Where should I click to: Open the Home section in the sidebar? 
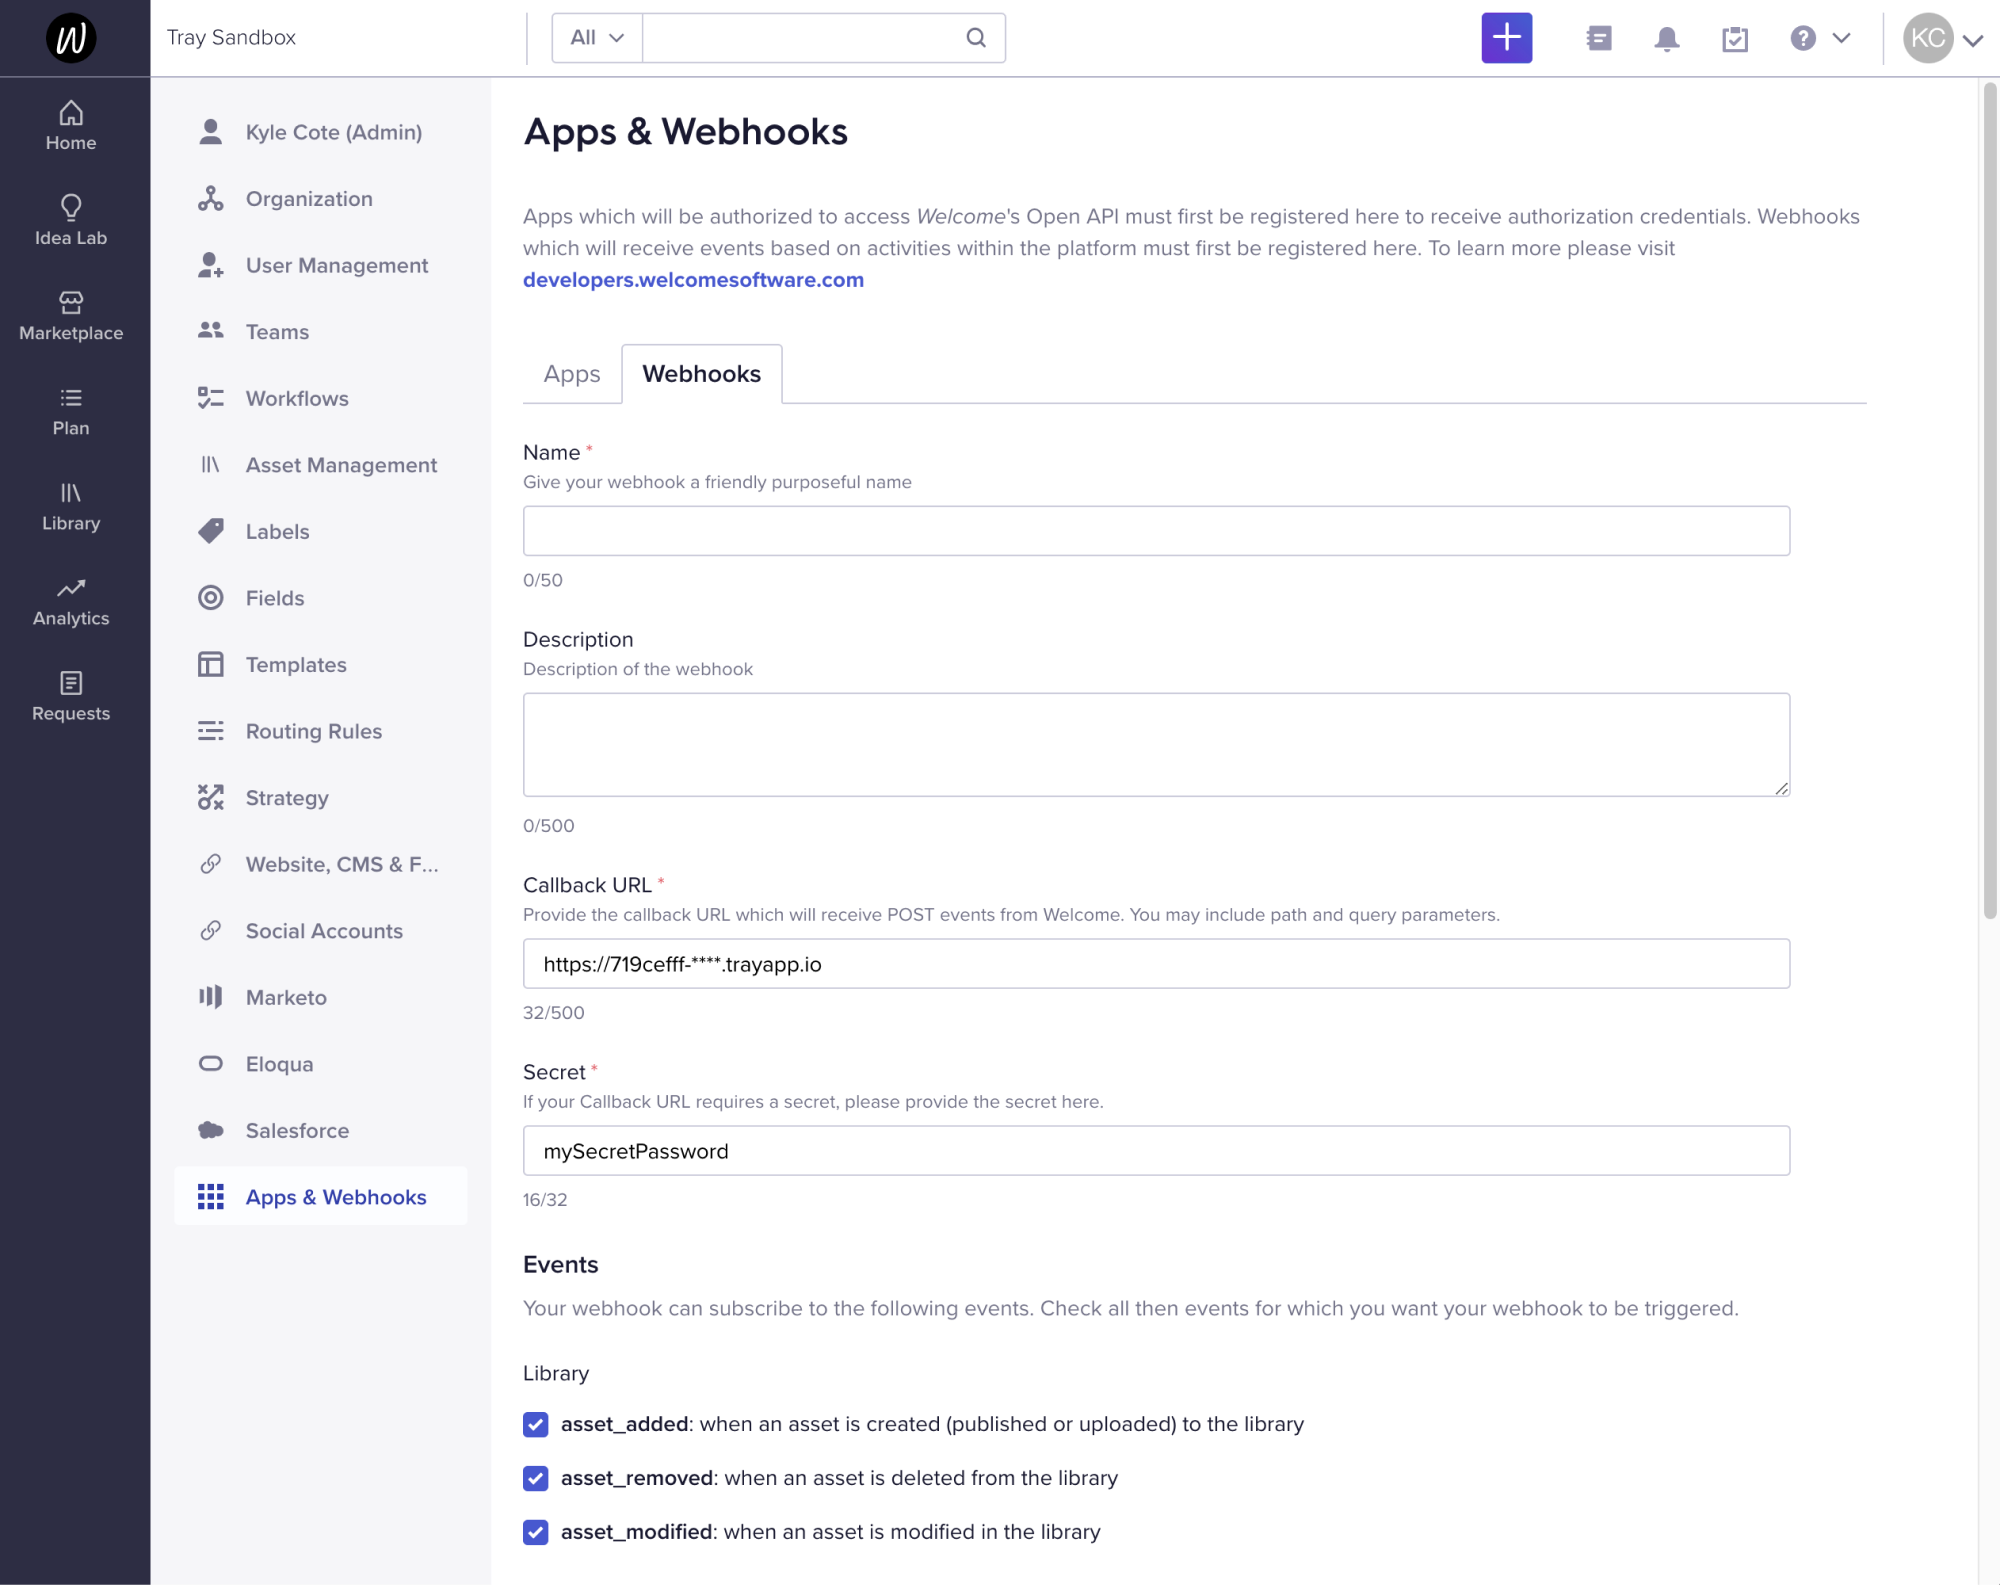70,122
